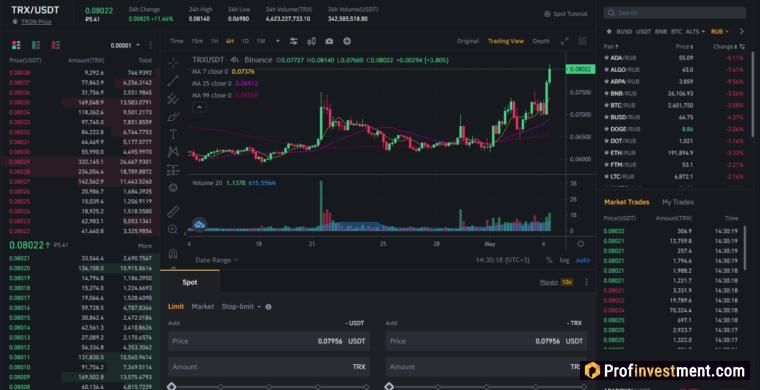Select the zoom-in magnifier tool
Viewport: 760px width, 390px height.
coord(173,229)
